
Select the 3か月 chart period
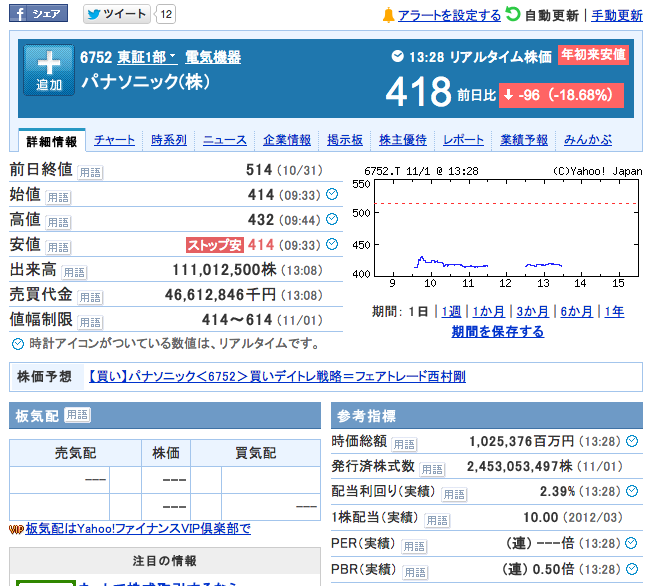point(533,312)
